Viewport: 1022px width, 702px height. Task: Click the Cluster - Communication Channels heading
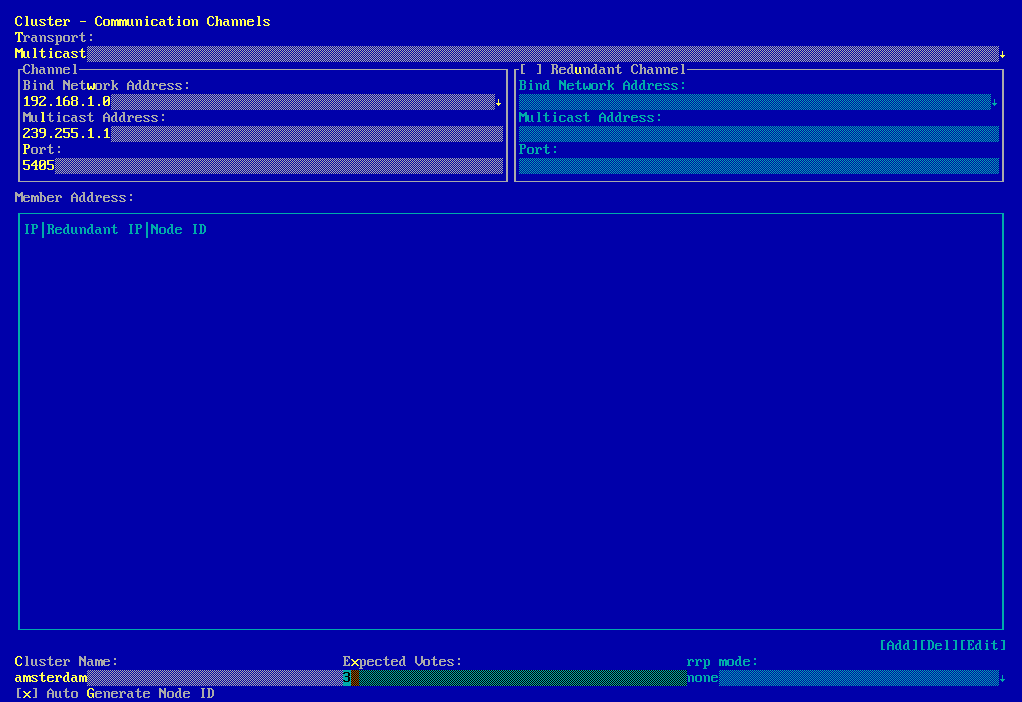[x=142, y=22]
